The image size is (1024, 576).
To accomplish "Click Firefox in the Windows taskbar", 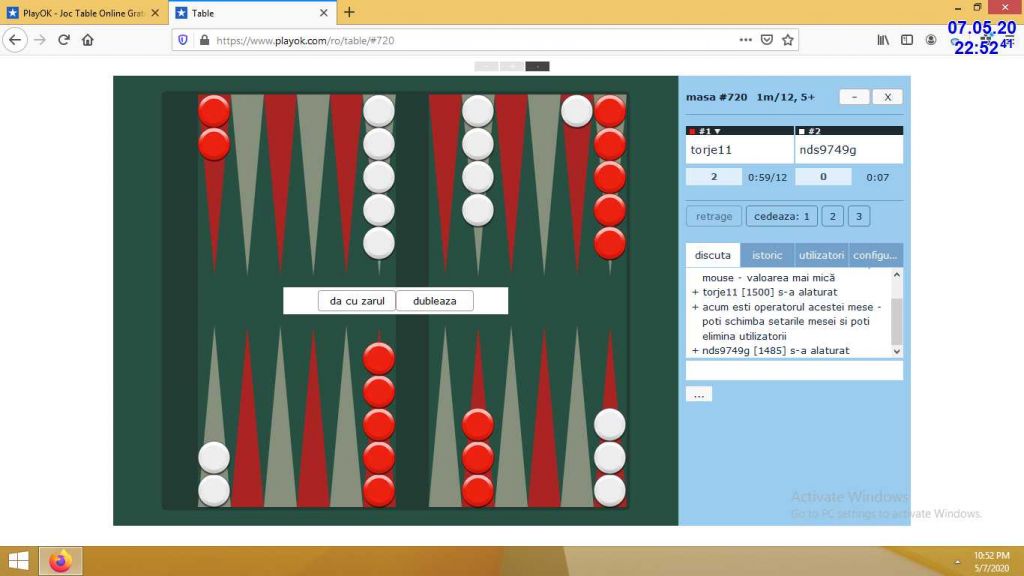I will coord(60,561).
